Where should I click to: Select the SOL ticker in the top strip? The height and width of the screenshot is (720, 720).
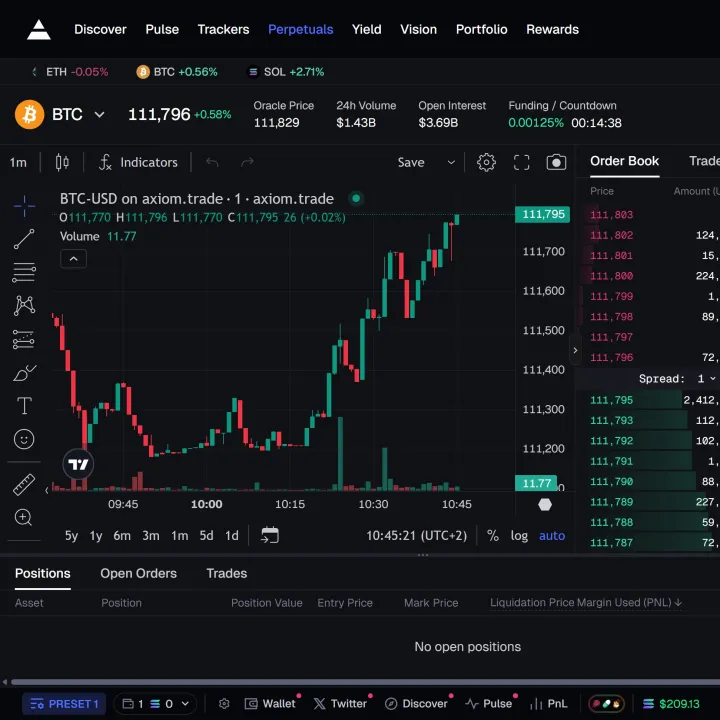[286, 72]
